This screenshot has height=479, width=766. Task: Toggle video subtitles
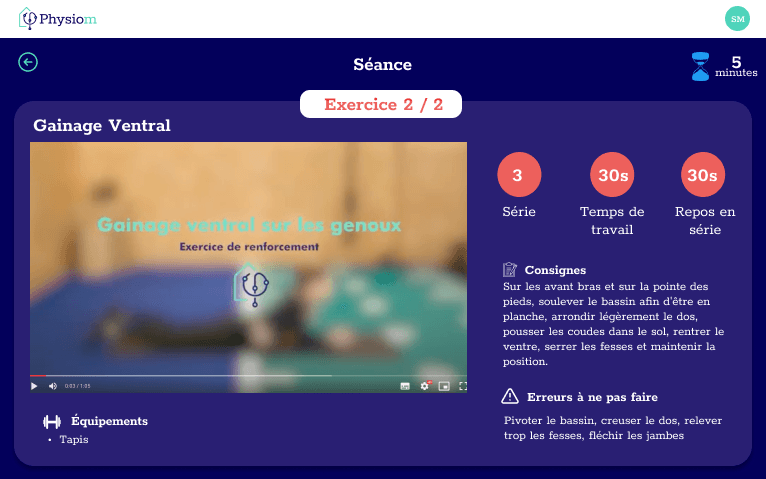click(405, 385)
